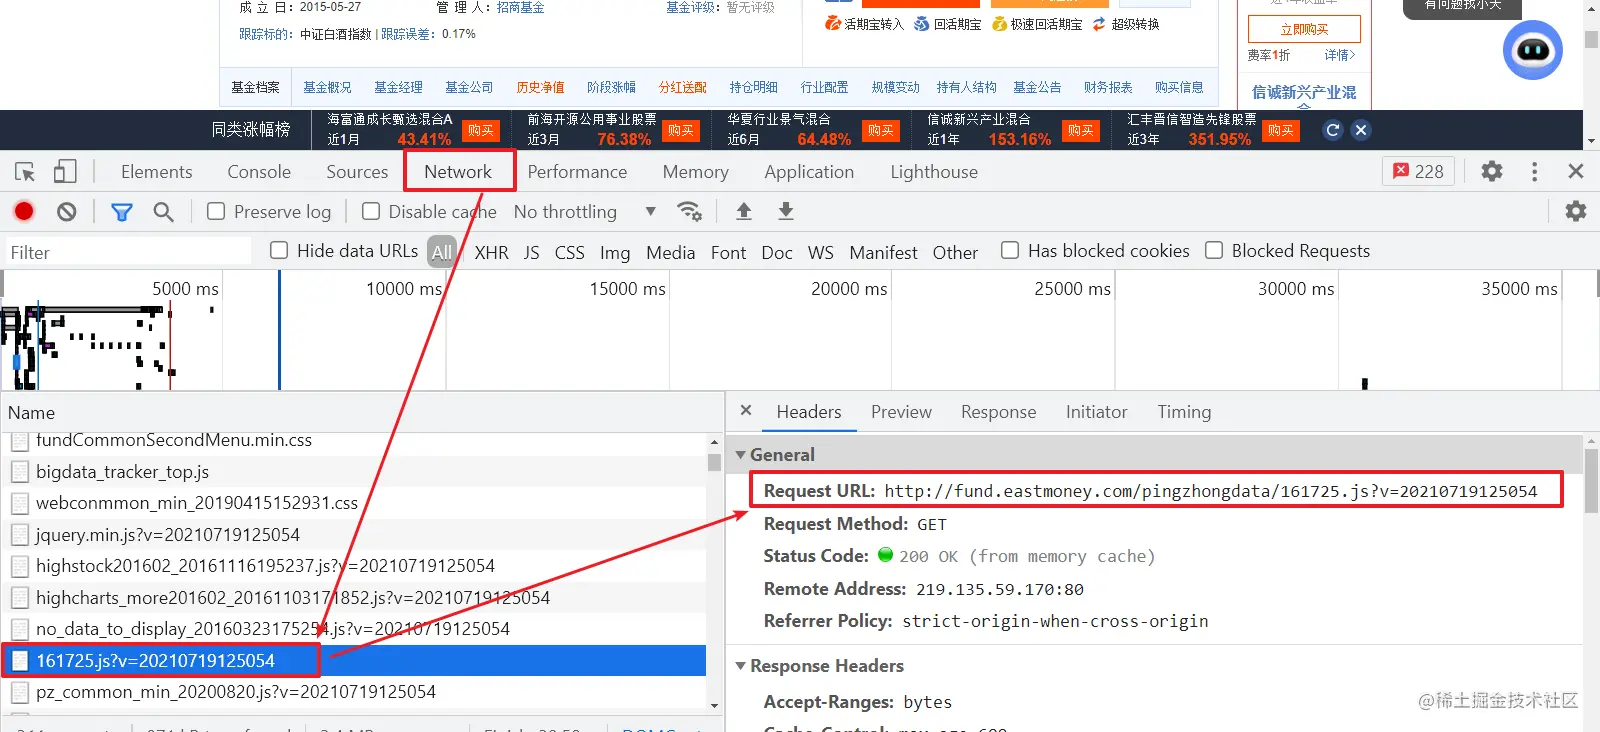Click file icon of bigdata_tracker_top.js

(20, 472)
